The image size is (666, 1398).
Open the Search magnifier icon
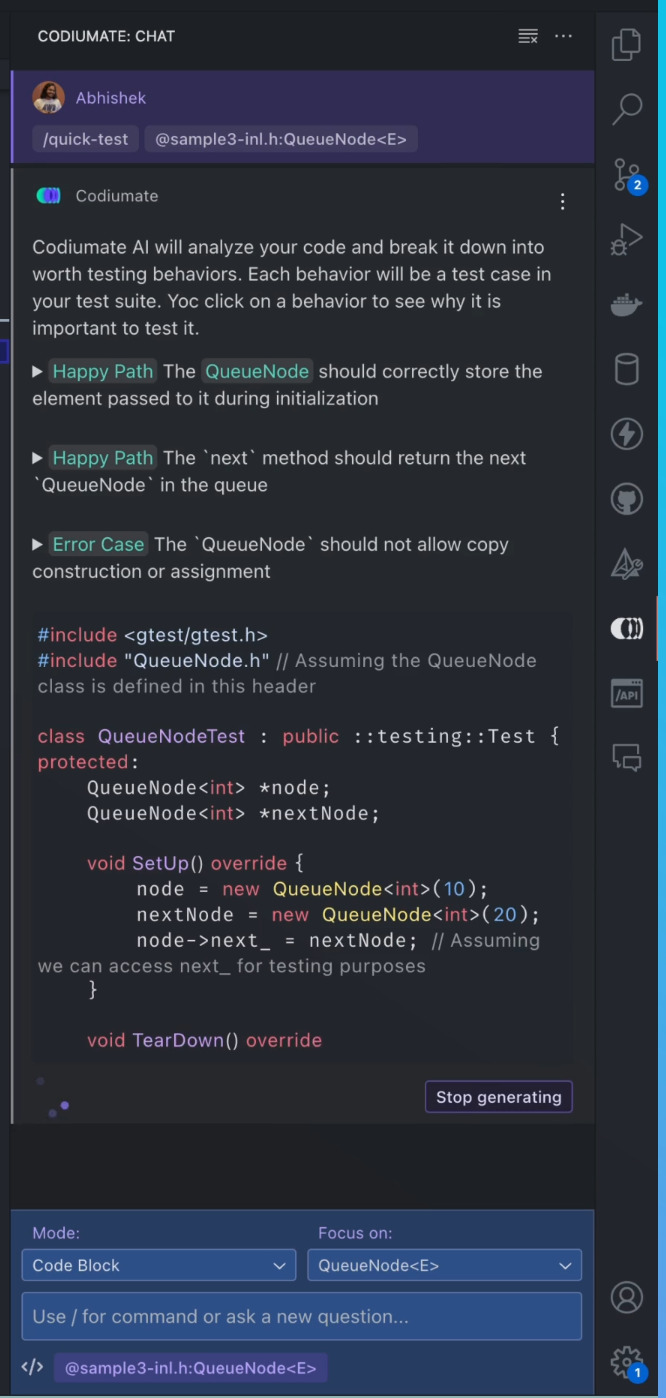[x=626, y=109]
